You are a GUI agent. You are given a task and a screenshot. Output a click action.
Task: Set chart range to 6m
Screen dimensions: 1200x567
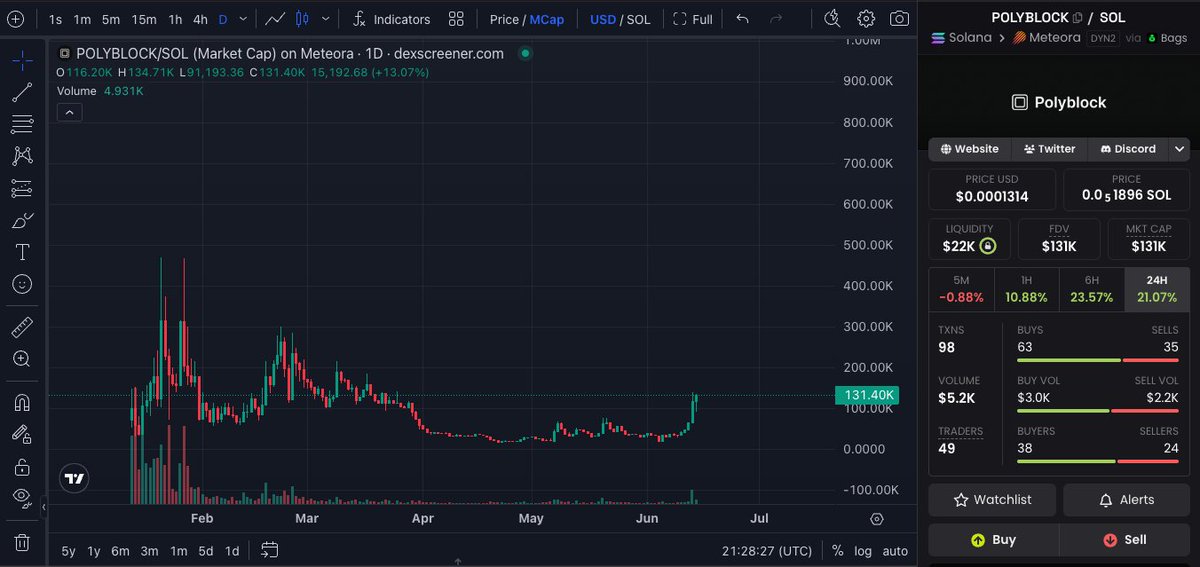tap(120, 551)
